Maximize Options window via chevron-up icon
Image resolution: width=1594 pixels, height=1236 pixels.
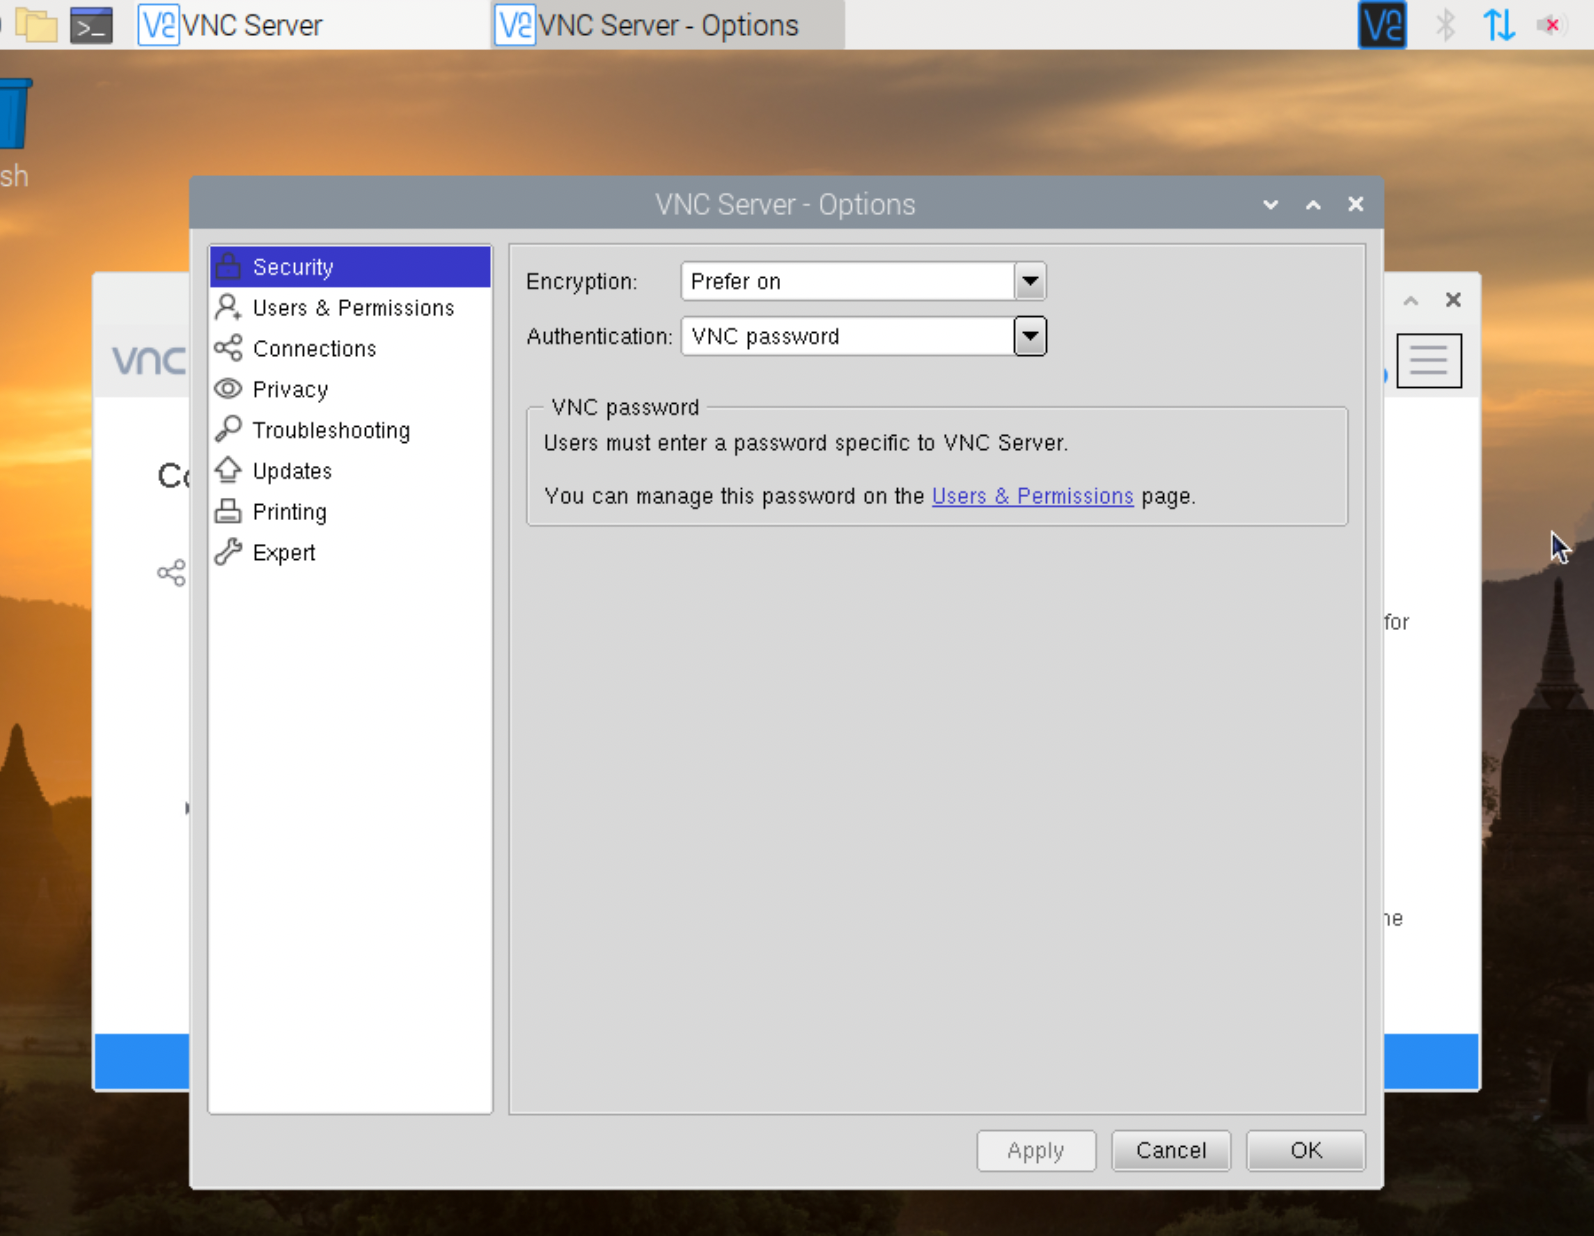pos(1313,205)
